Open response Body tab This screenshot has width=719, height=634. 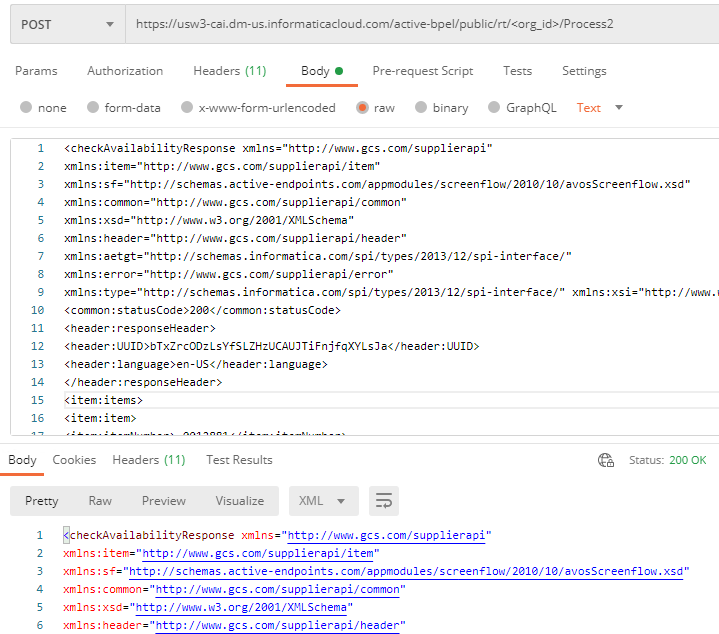click(22, 460)
